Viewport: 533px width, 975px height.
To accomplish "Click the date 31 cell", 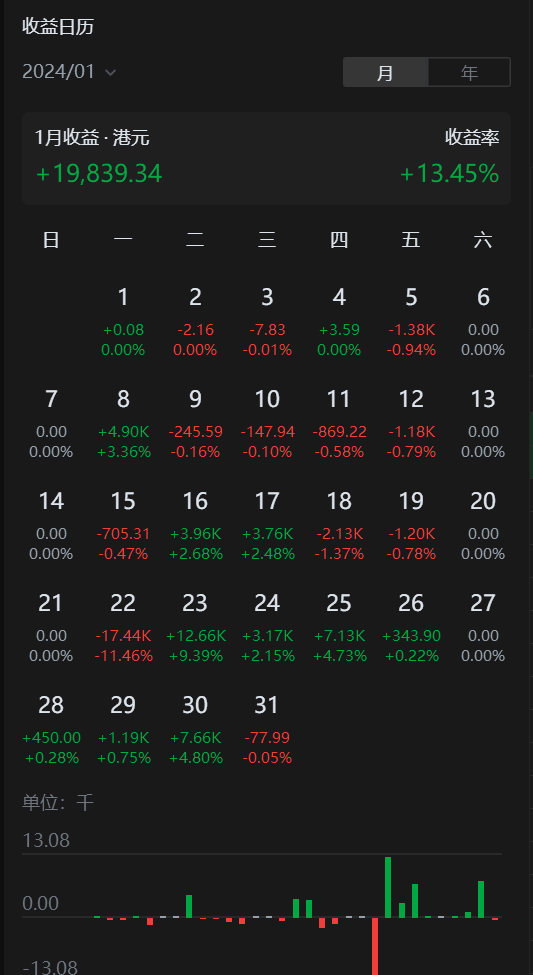I will [x=267, y=731].
